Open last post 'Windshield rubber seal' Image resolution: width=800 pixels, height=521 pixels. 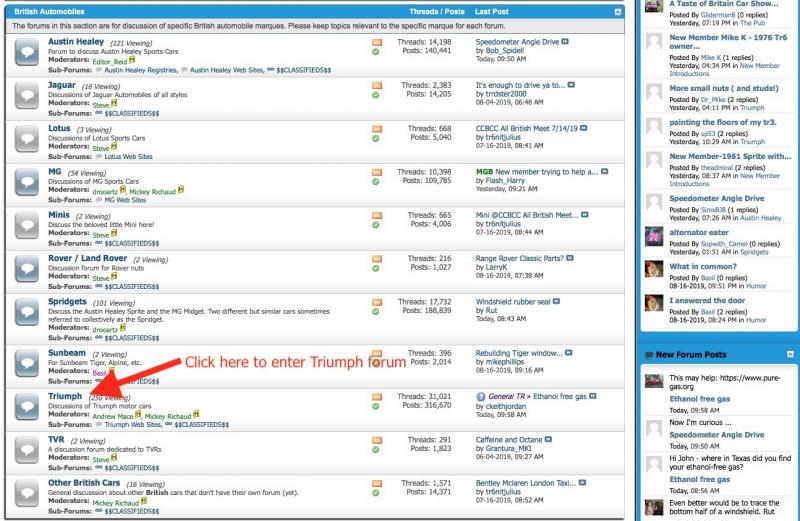pyautogui.click(x=513, y=302)
